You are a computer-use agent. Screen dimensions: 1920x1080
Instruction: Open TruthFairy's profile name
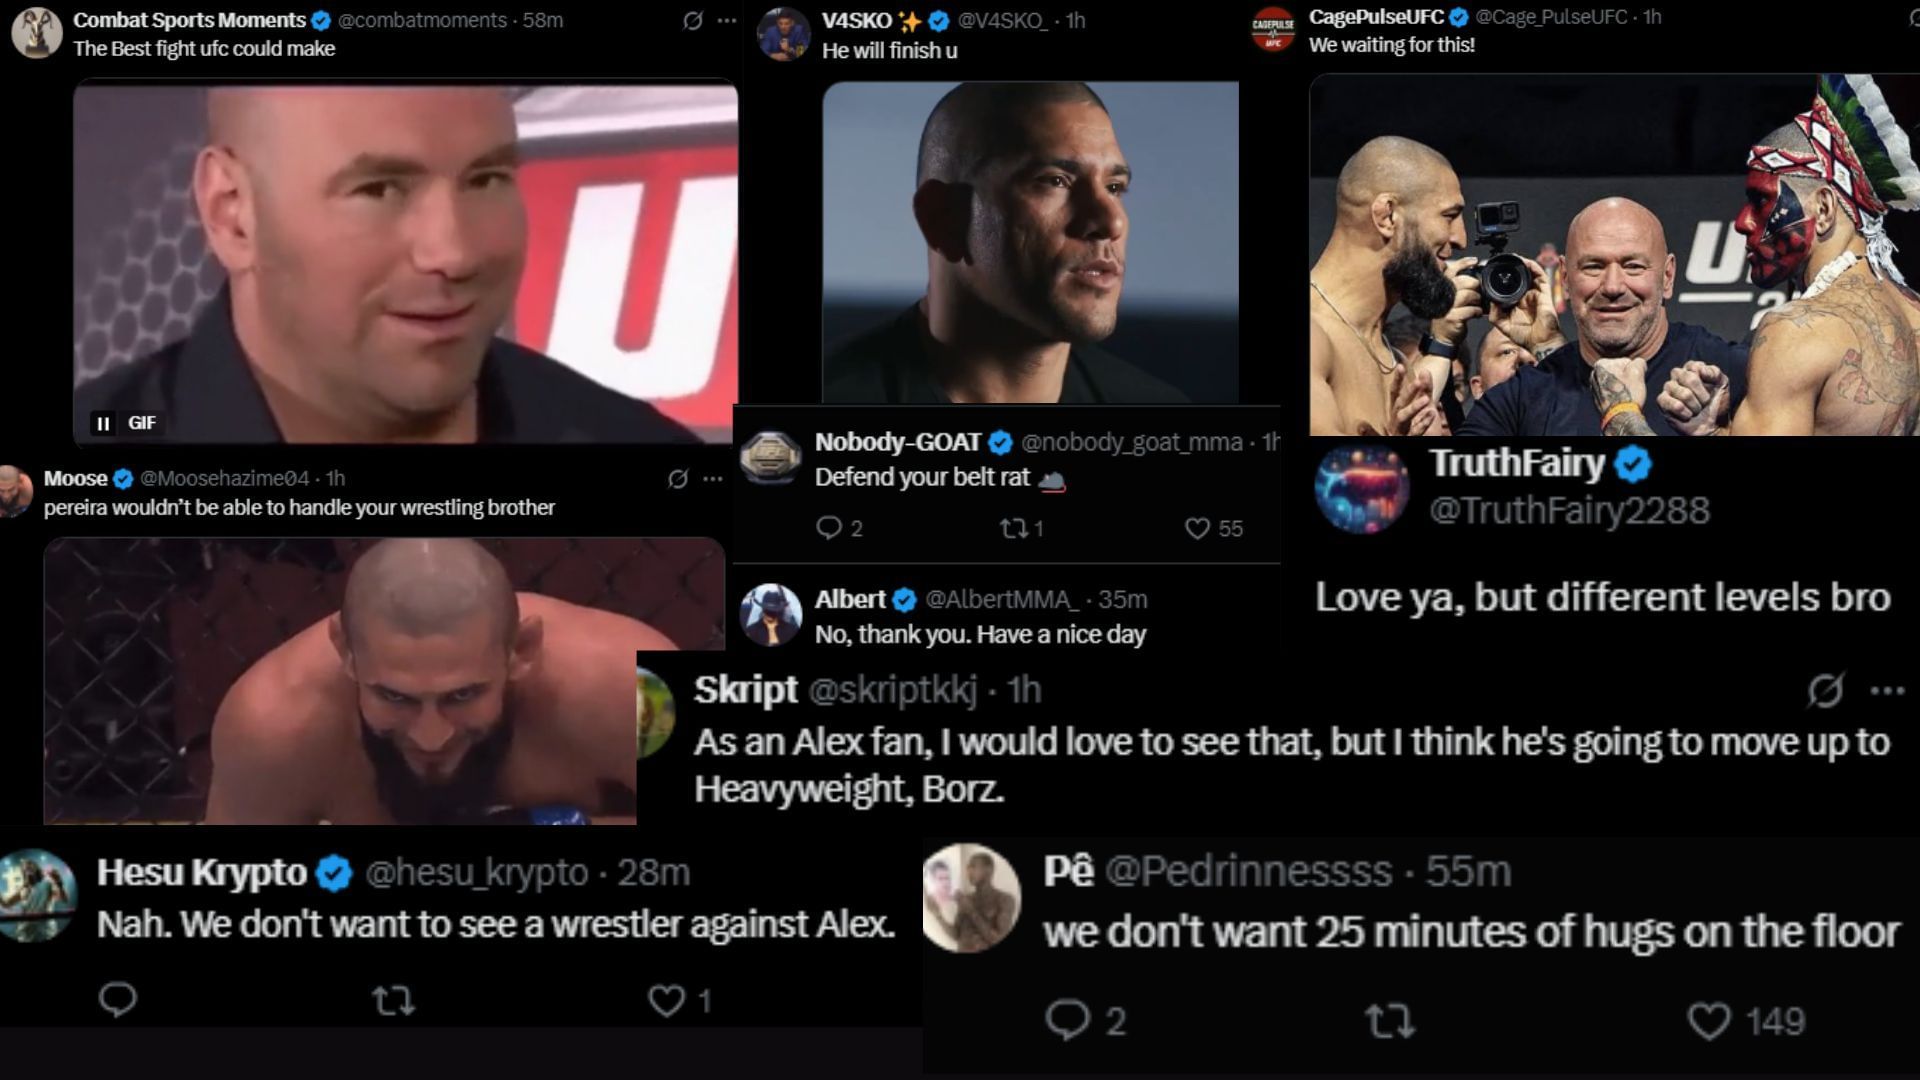click(1516, 463)
